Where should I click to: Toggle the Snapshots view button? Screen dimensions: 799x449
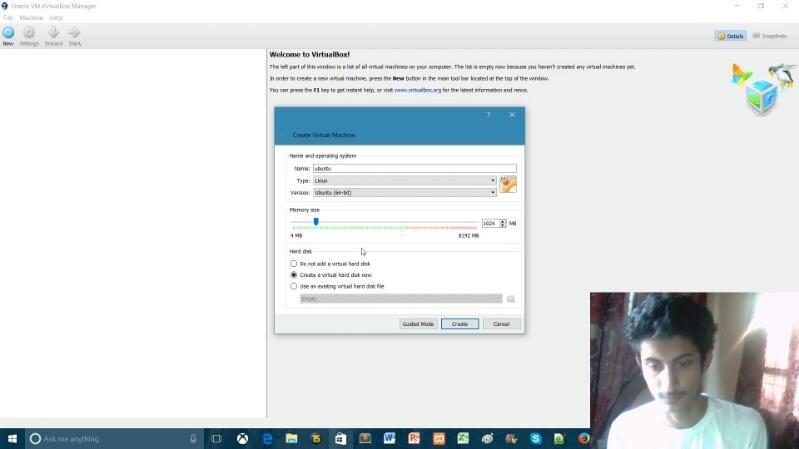770,36
